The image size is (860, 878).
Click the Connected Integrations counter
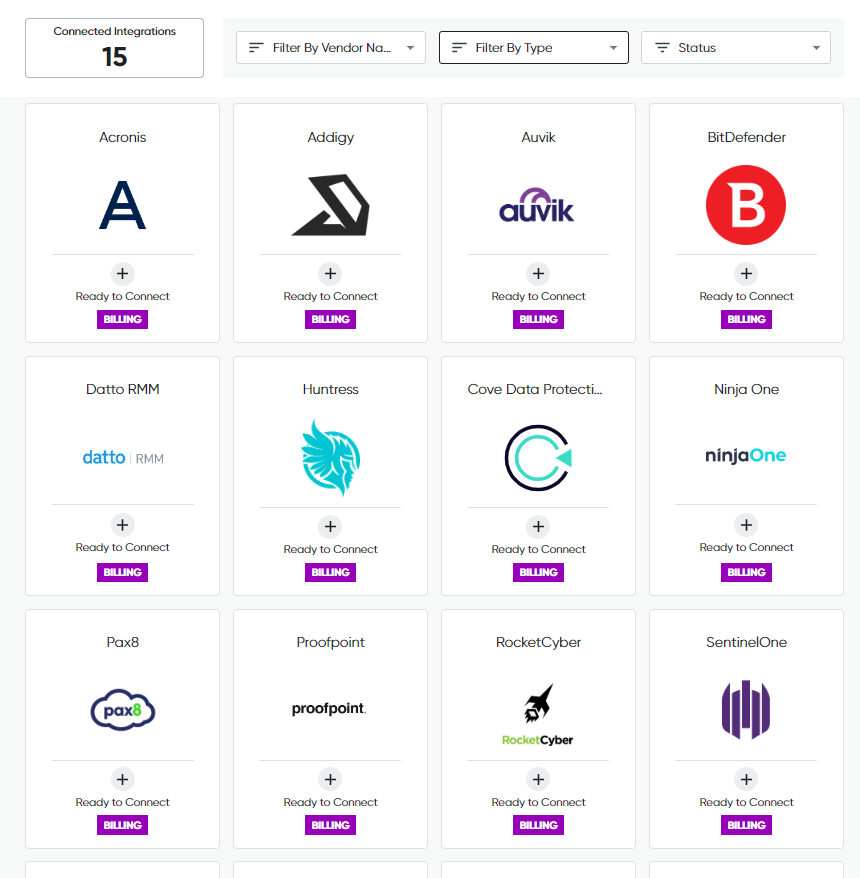[x=114, y=47]
